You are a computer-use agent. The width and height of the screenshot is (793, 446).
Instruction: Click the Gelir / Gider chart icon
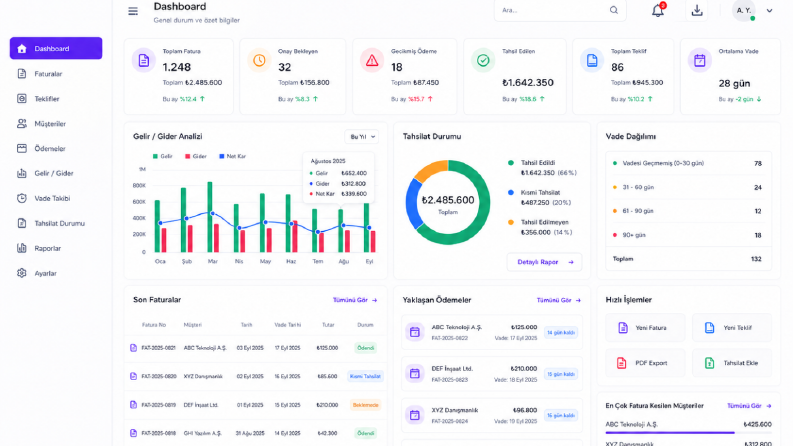point(22,173)
